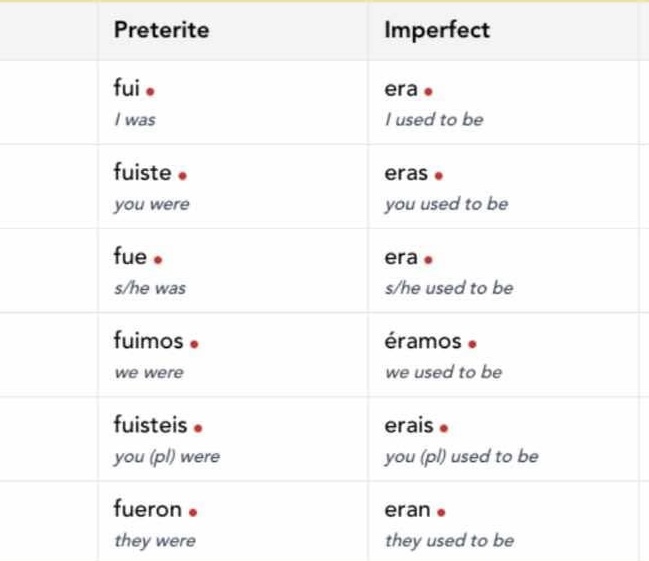The height and width of the screenshot is (561, 649).
Task: Play audio dot next to fueron
Action: tap(193, 513)
